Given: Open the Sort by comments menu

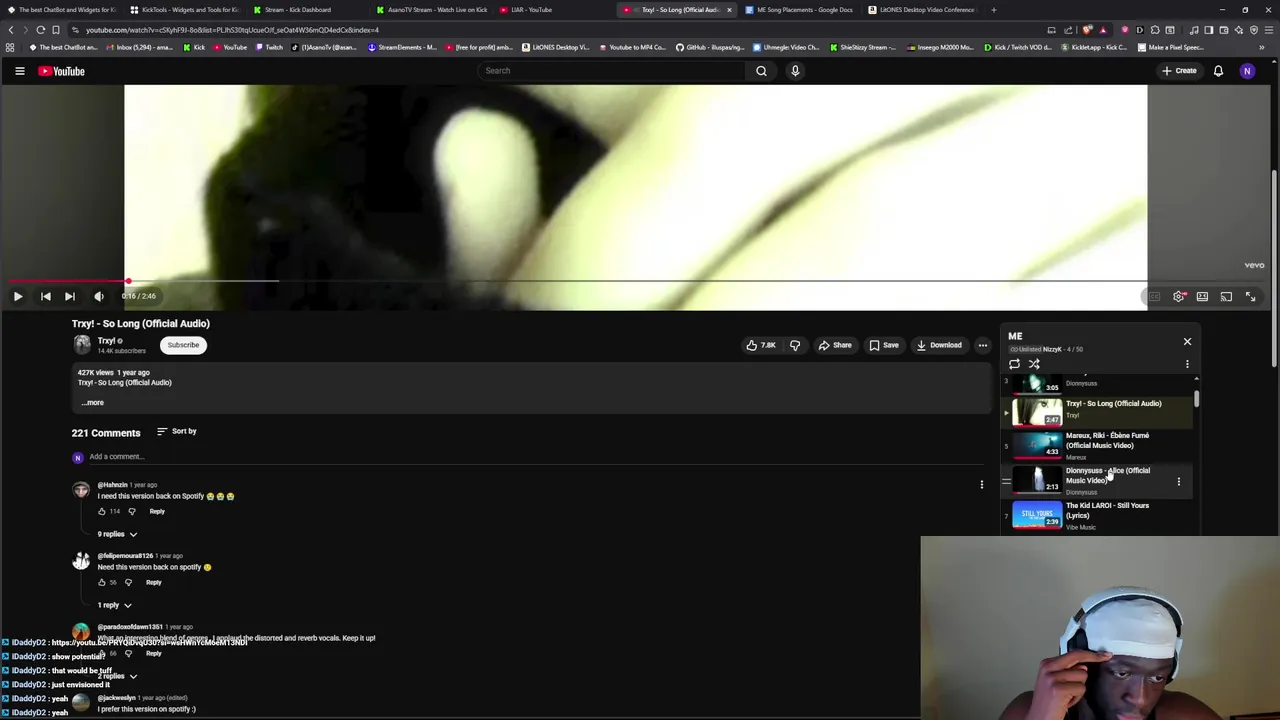Looking at the screenshot, I should 177,431.
